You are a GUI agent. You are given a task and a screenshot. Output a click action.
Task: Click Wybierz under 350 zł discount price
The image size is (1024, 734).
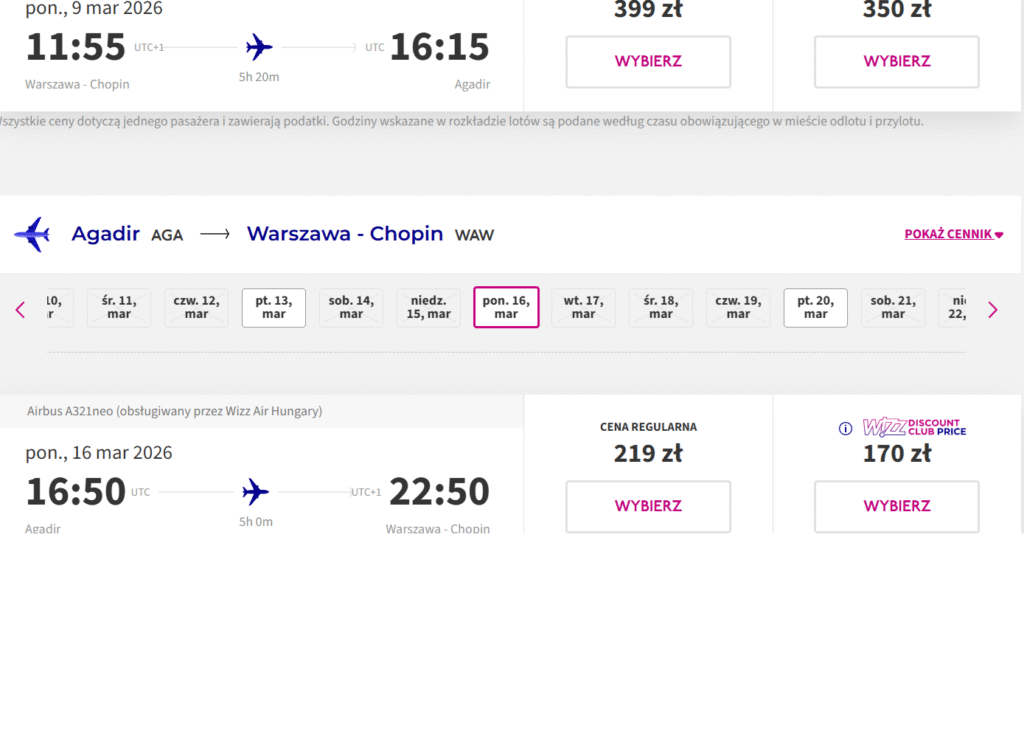point(896,61)
